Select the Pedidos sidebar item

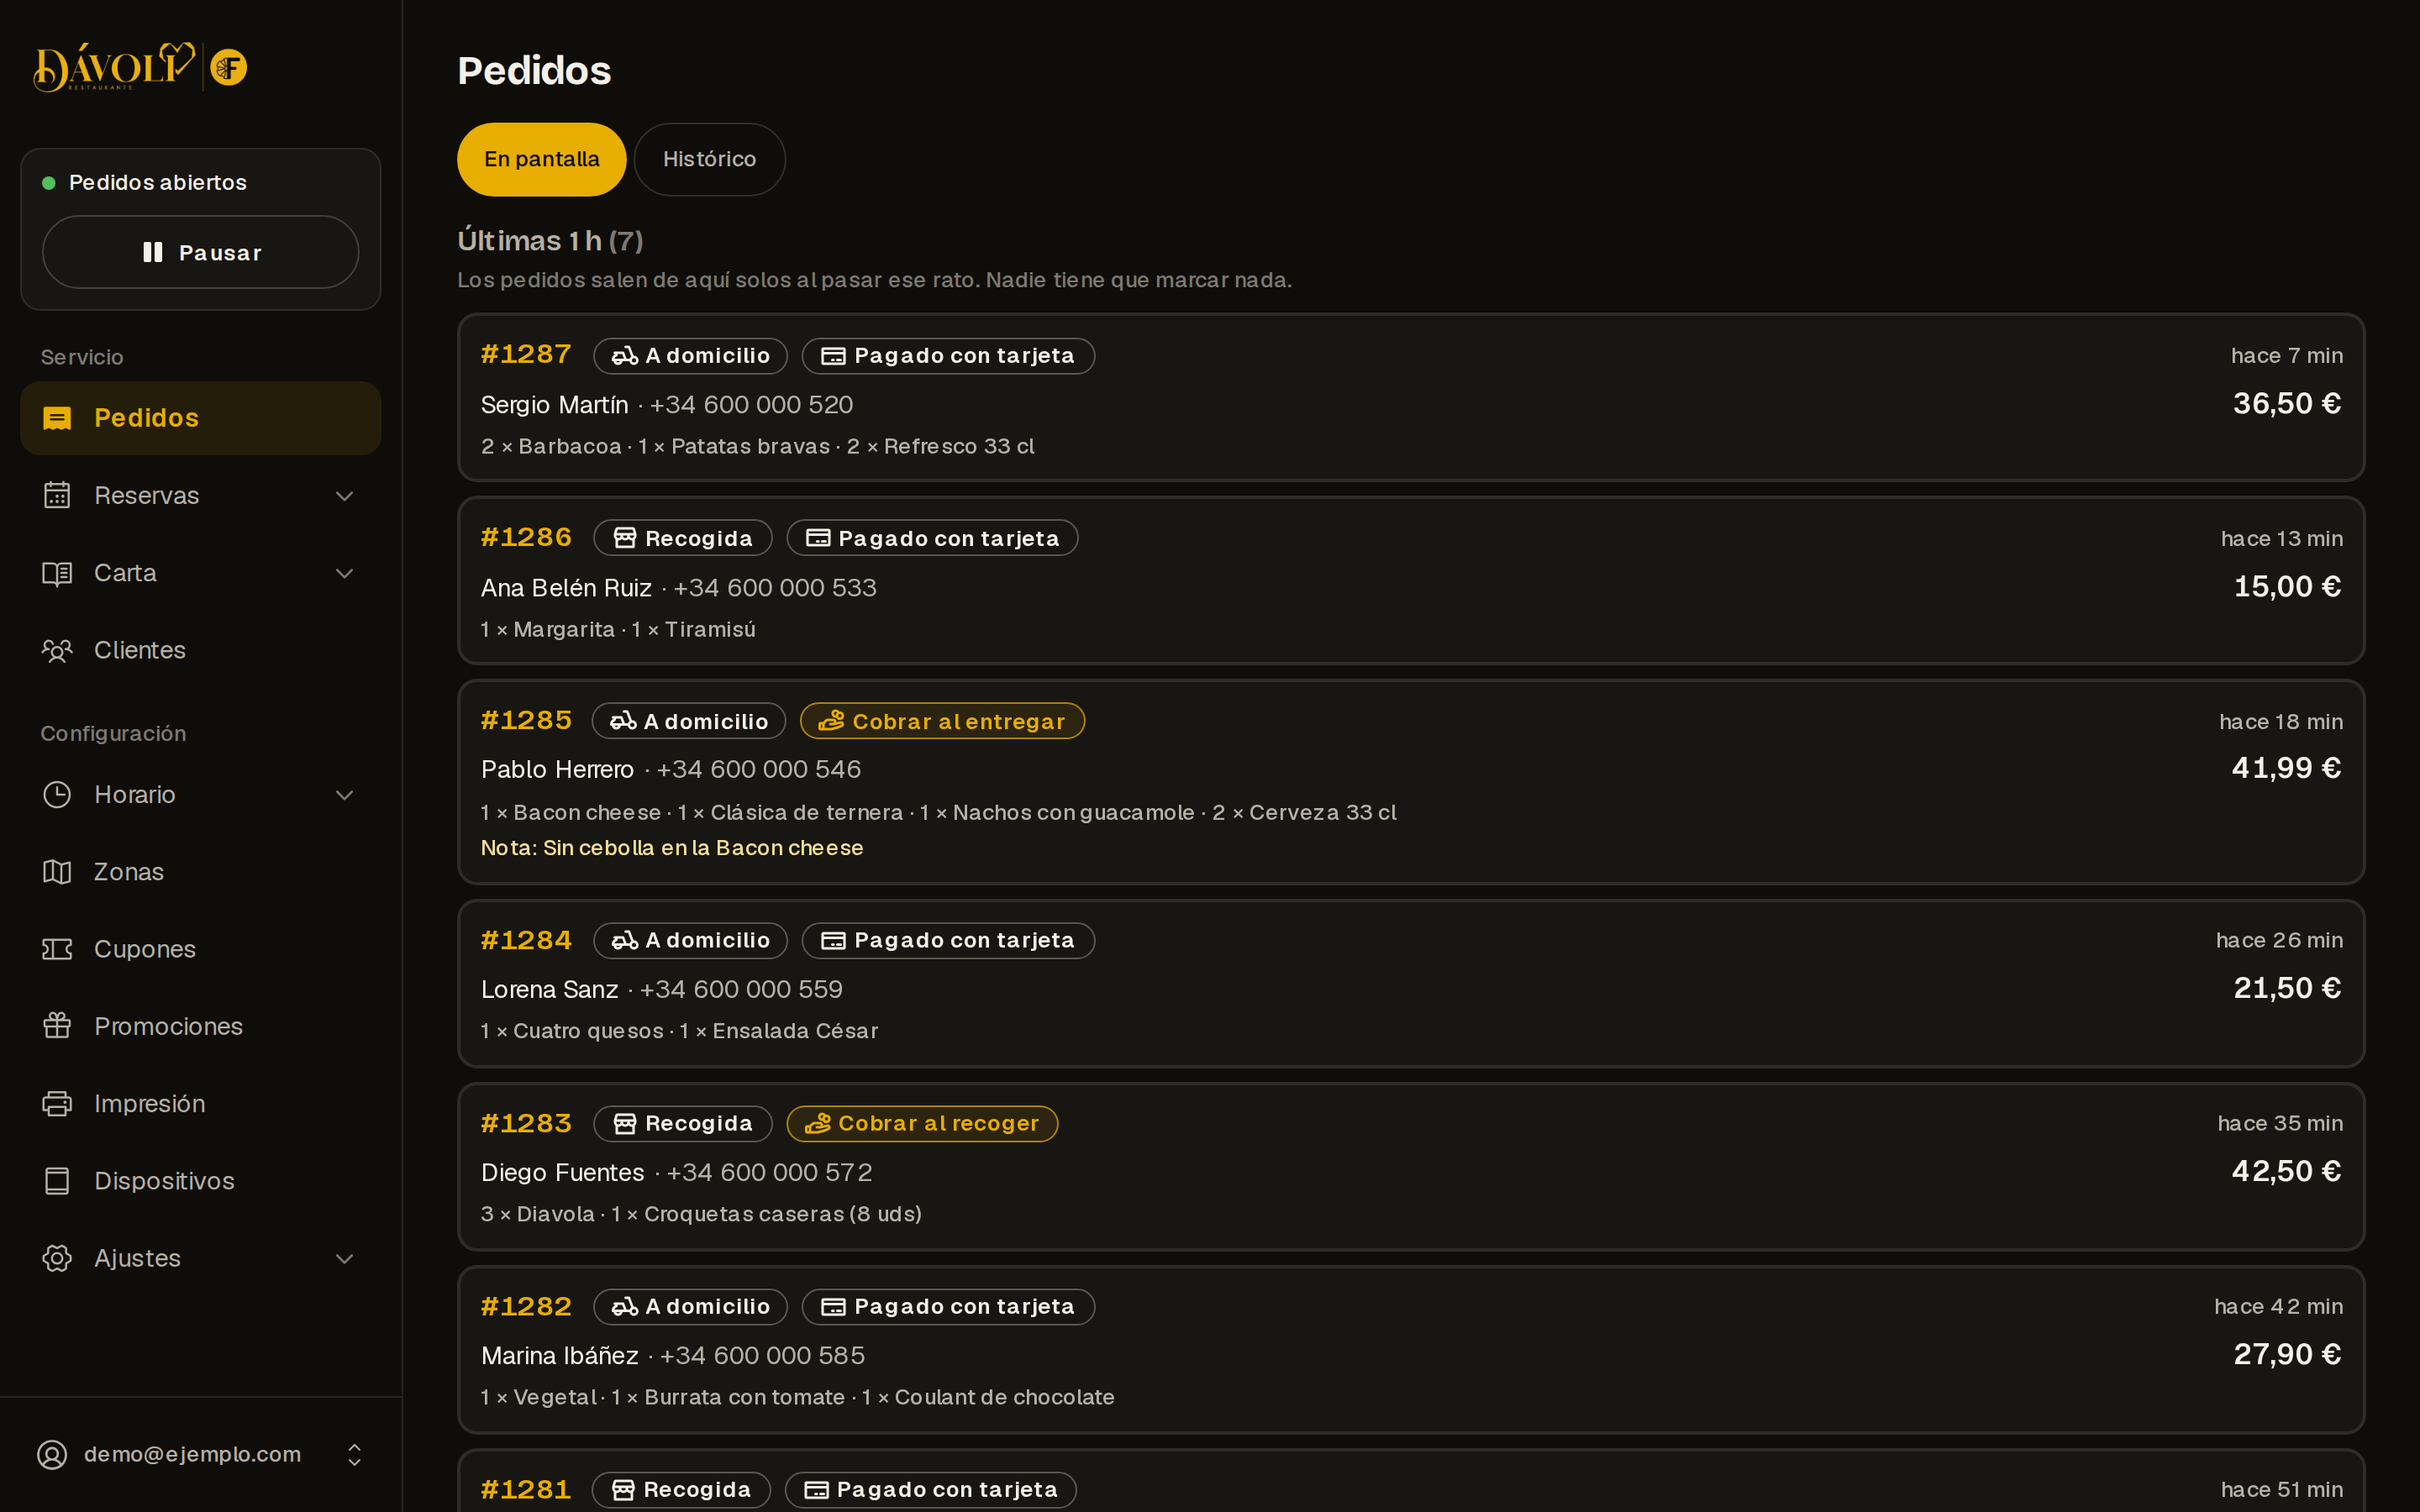[x=200, y=418]
